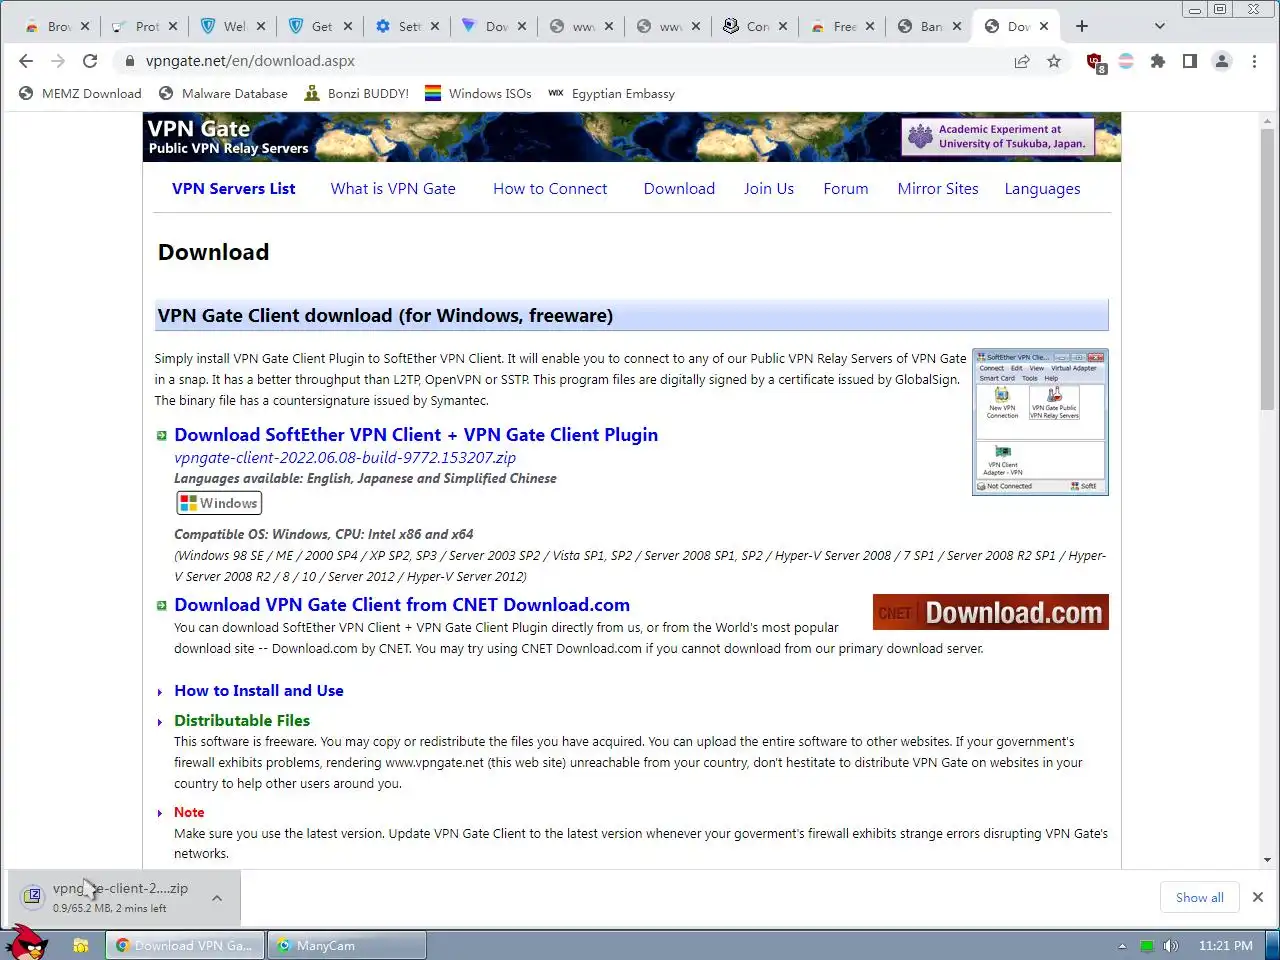Expand the Distributable Files arrow bullet
The height and width of the screenshot is (960, 1280).
point(160,722)
